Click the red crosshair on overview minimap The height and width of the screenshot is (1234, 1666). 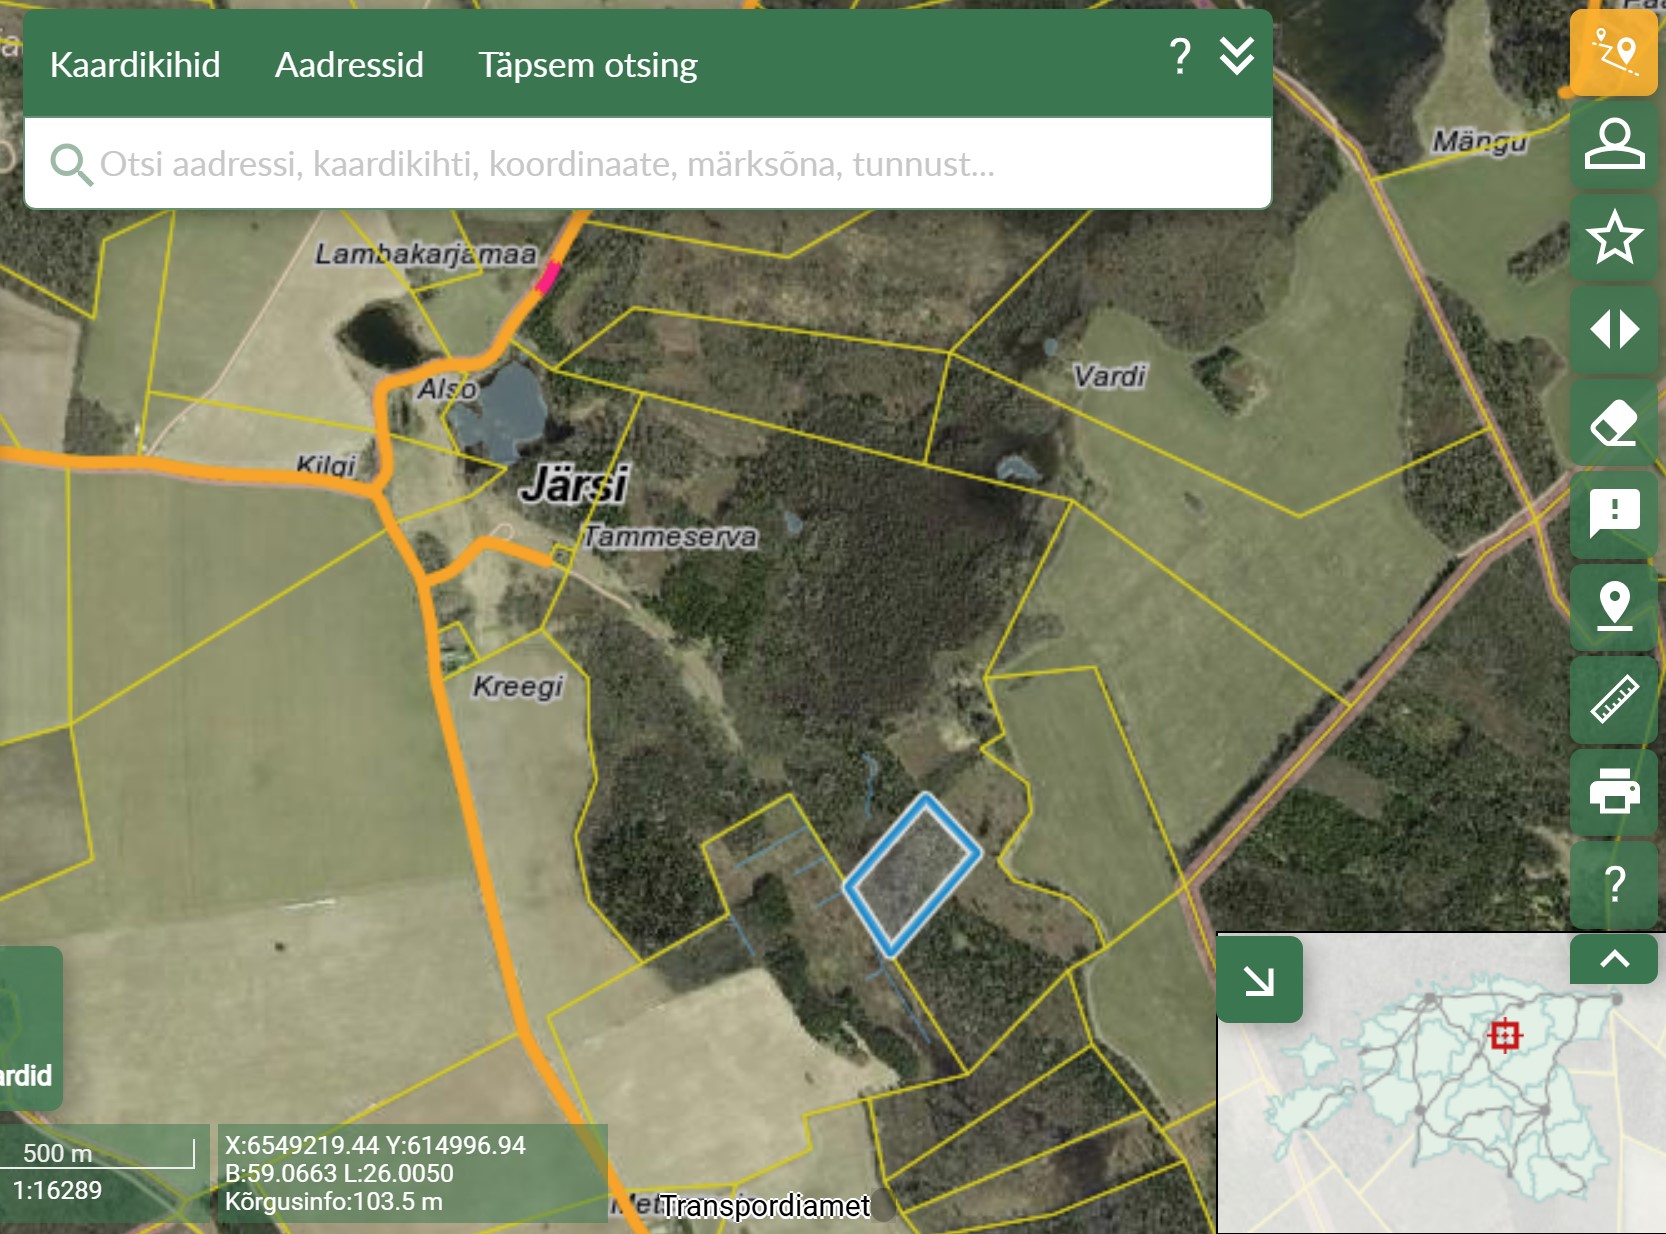pos(1504,1035)
